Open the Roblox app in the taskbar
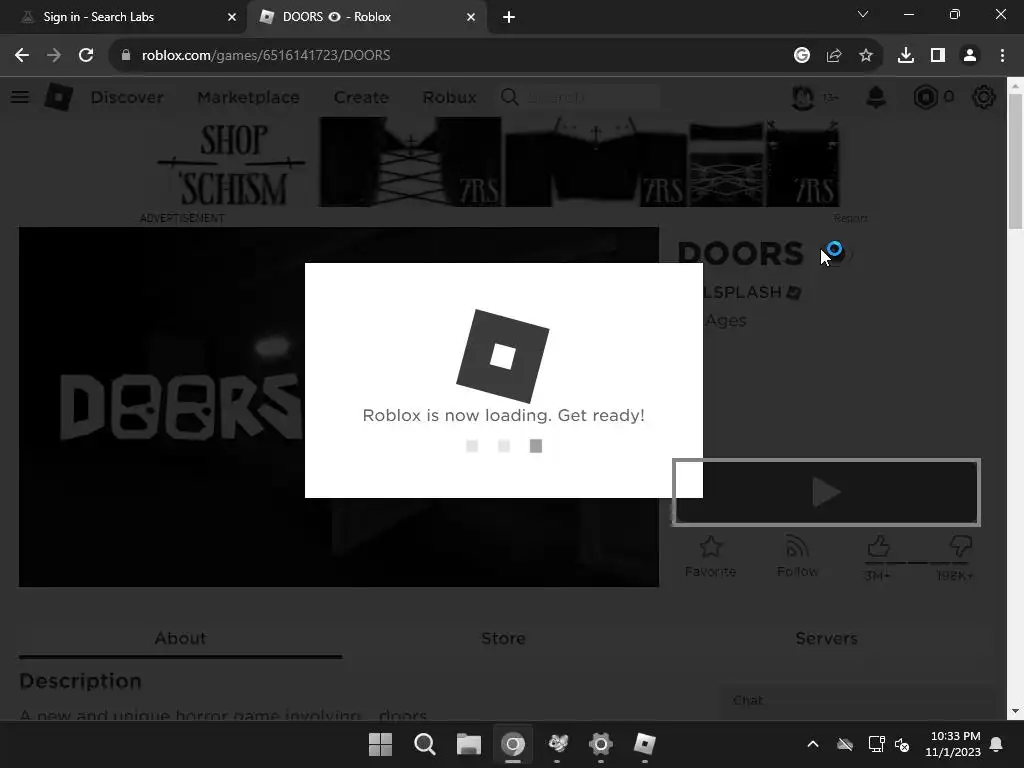The width and height of the screenshot is (1024, 768). (x=645, y=744)
